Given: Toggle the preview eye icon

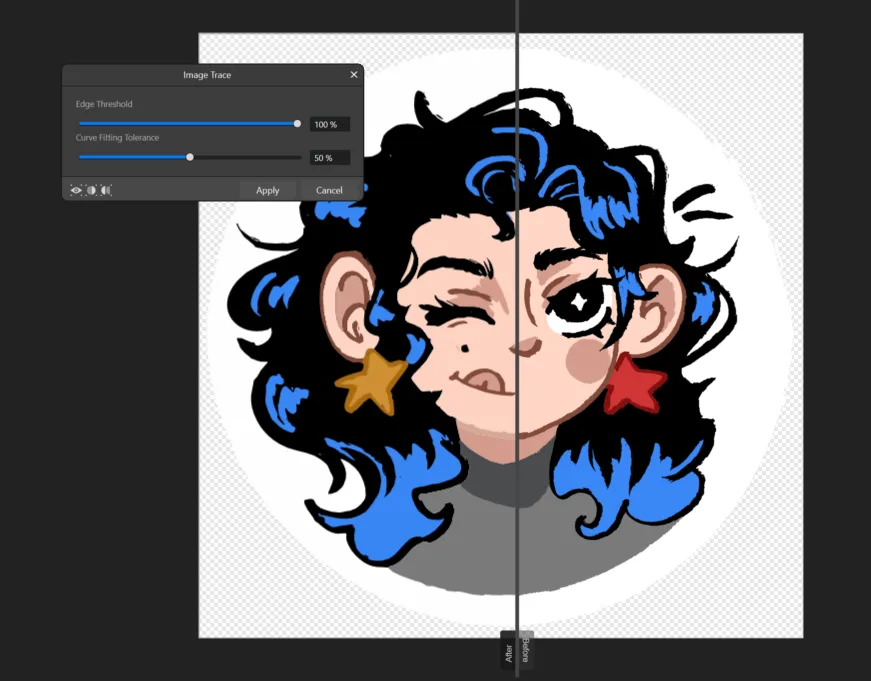Looking at the screenshot, I should tap(78, 189).
